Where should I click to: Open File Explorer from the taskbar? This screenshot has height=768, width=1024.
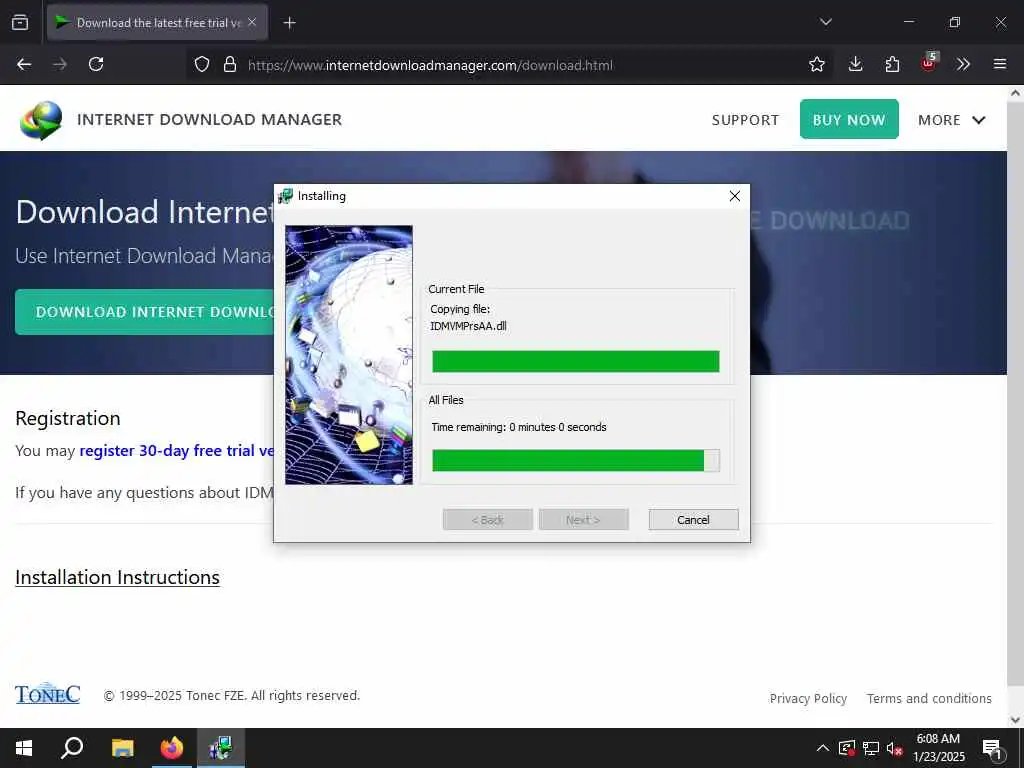point(122,748)
